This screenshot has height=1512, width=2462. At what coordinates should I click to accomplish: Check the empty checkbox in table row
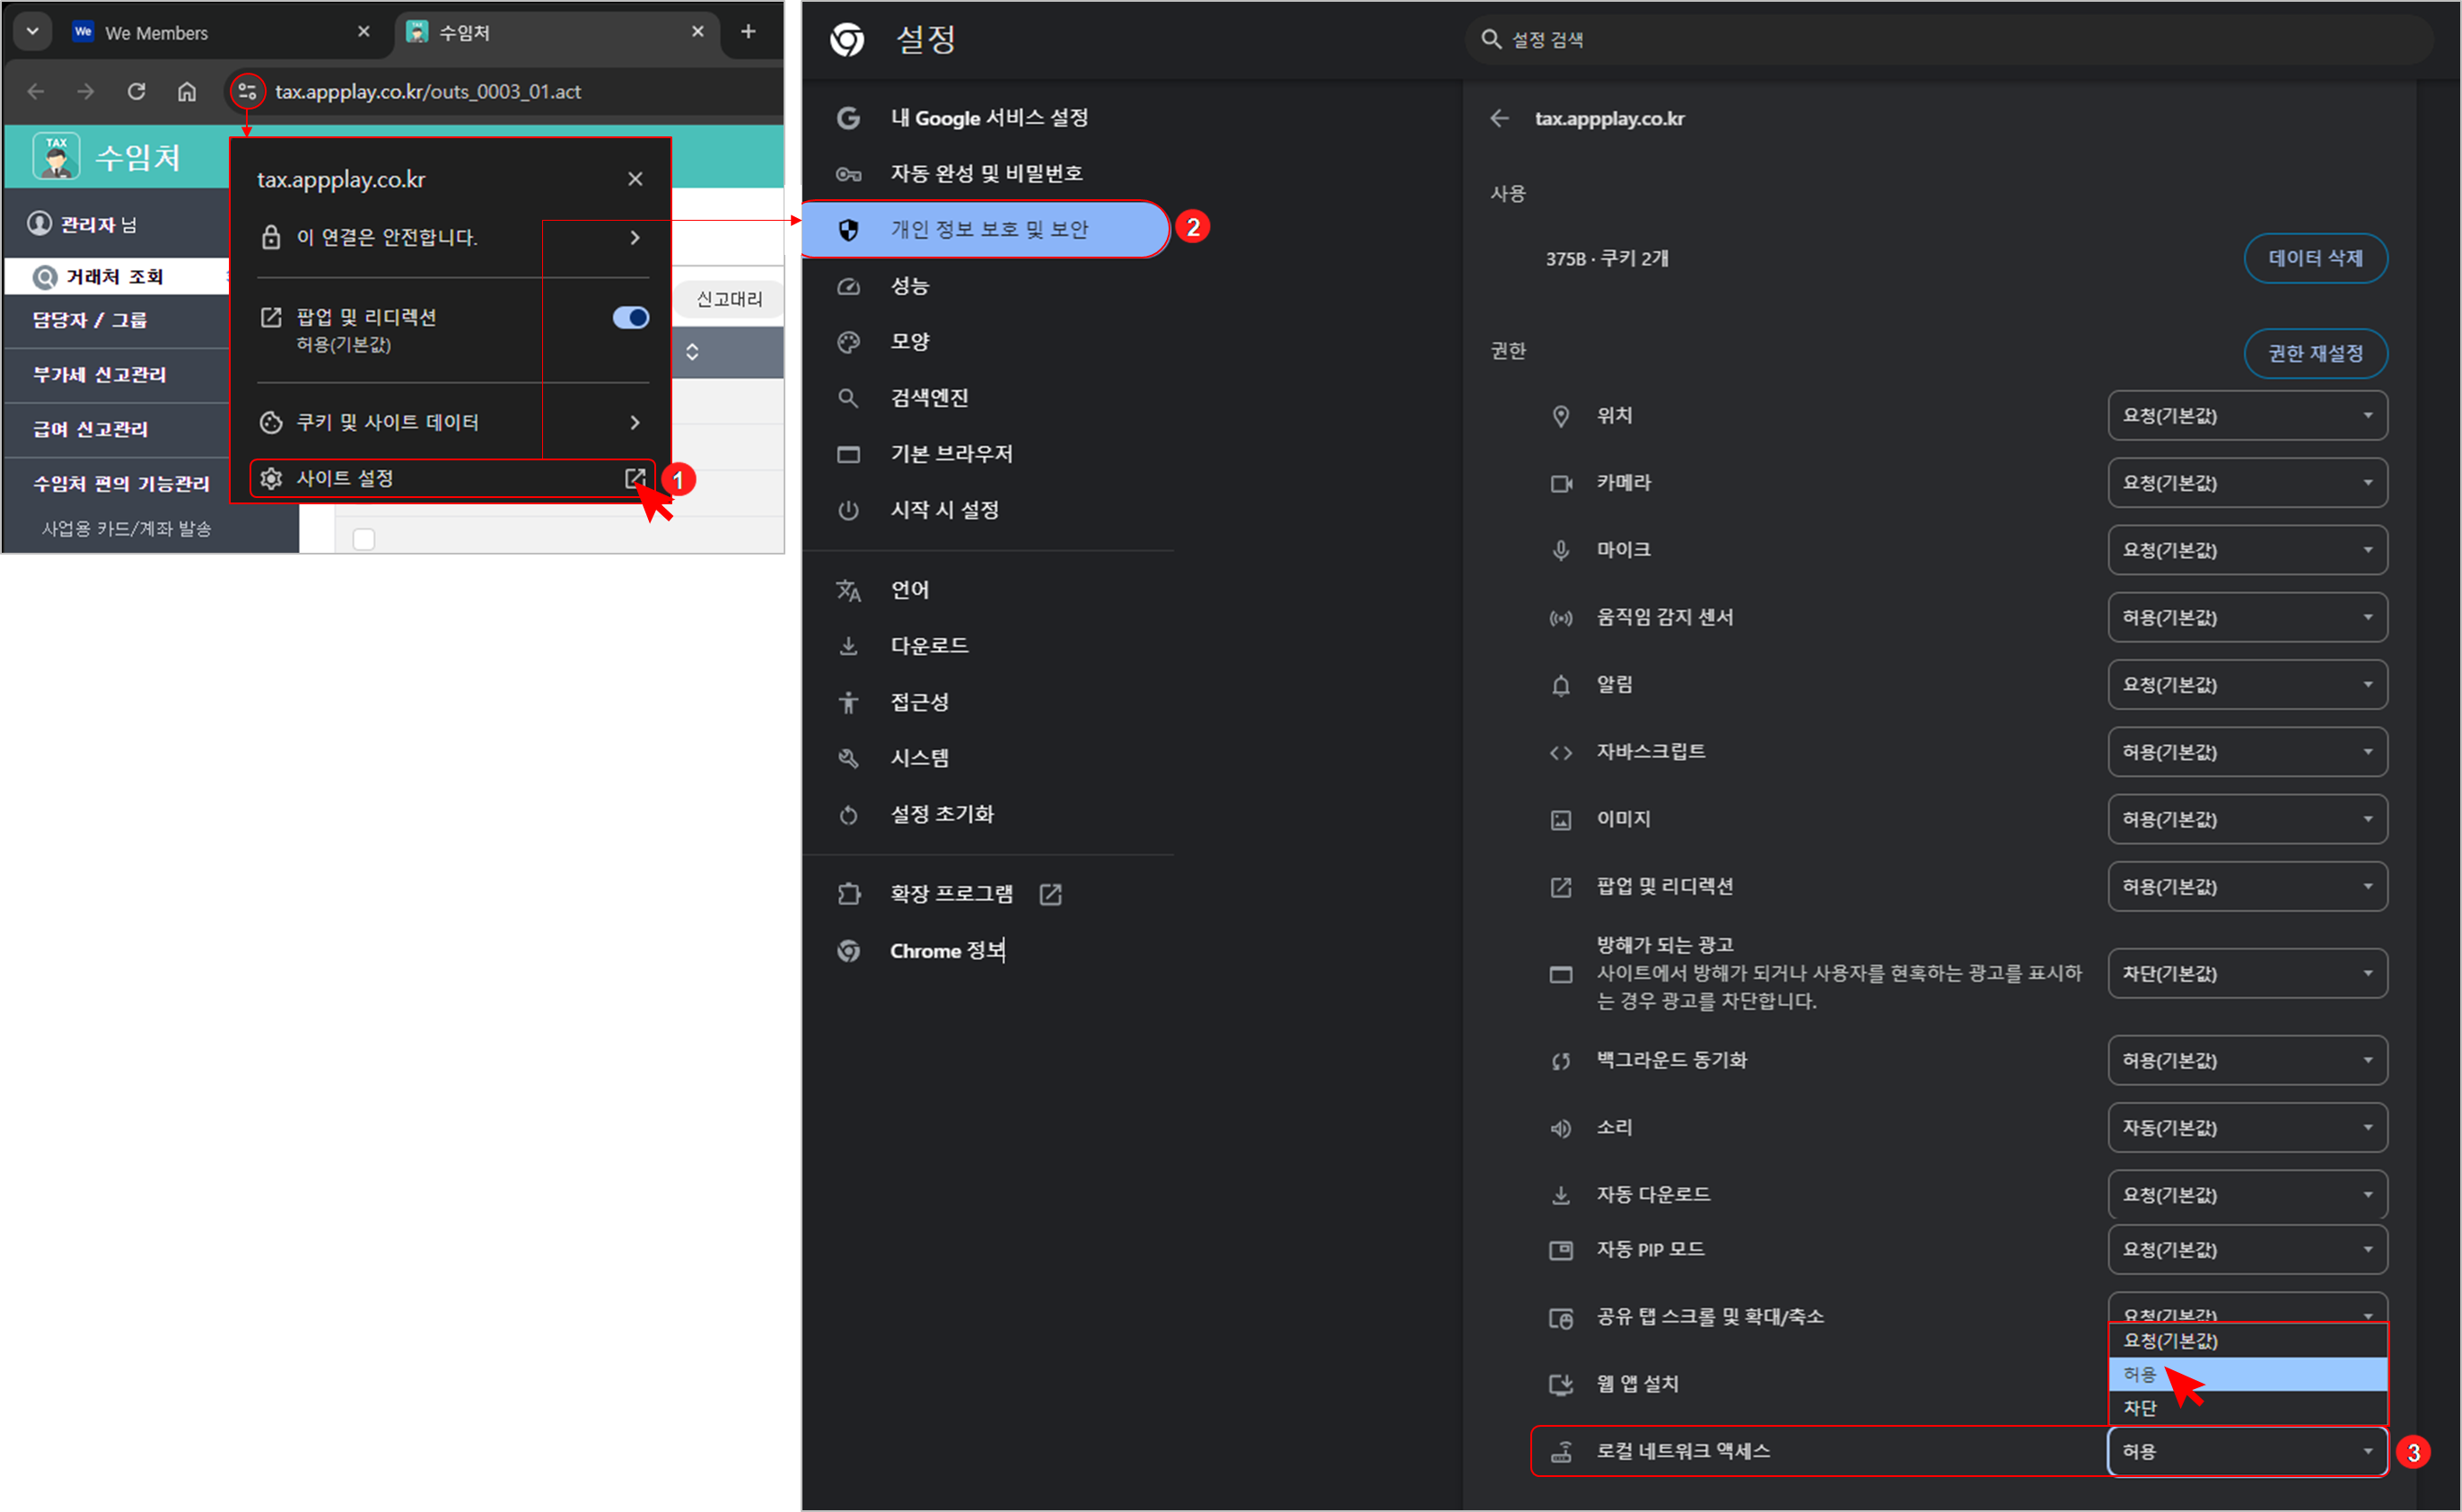pos(364,539)
